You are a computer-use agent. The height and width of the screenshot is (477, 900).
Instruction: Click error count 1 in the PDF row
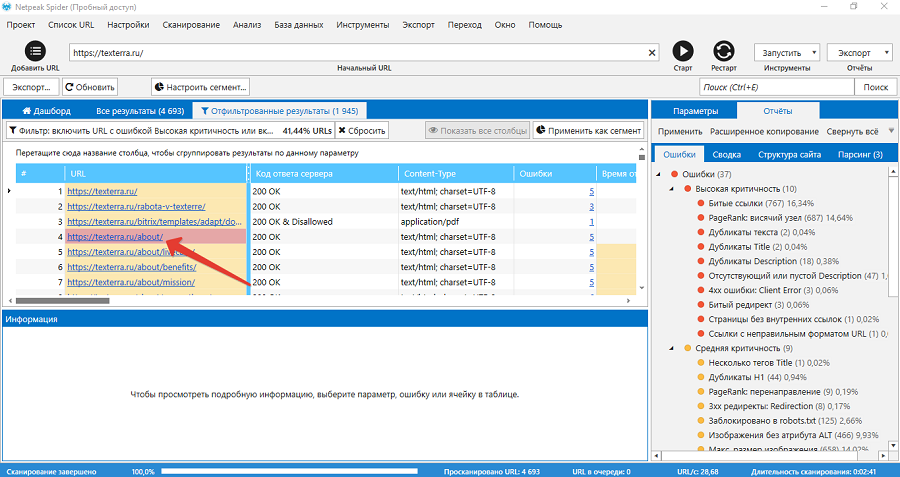(x=591, y=222)
